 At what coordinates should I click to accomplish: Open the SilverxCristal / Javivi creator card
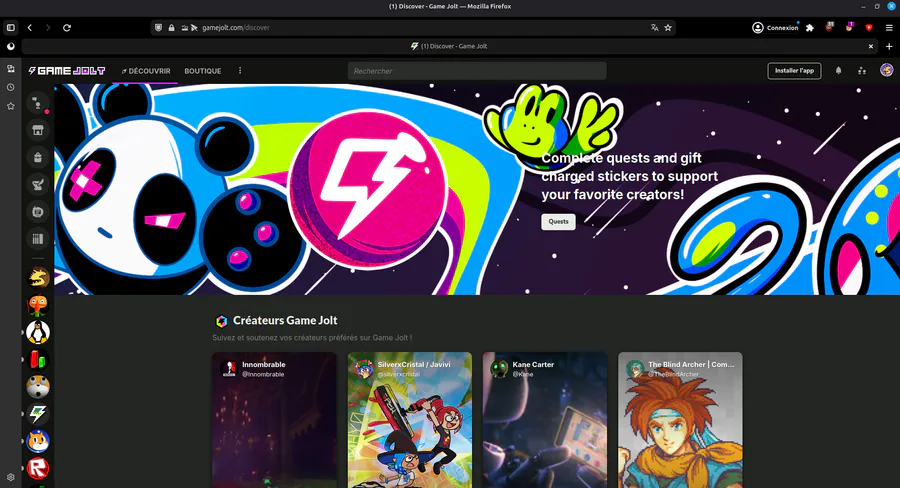(410, 420)
